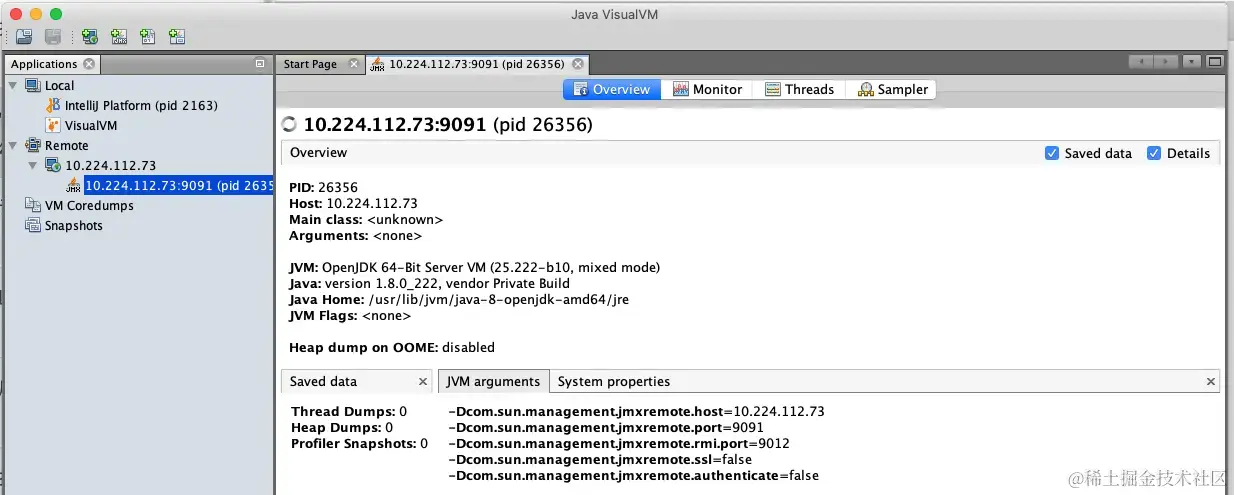This screenshot has width=1234, height=495.
Task: Click the 10.224.112.73 remote host icon
Action: (x=53, y=165)
